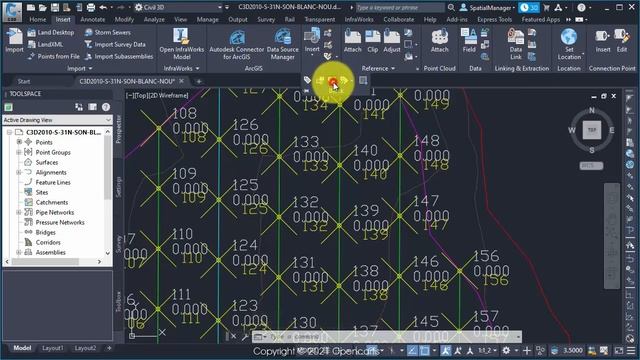
Task: Click the ViewCube TOP face
Action: 592,130
